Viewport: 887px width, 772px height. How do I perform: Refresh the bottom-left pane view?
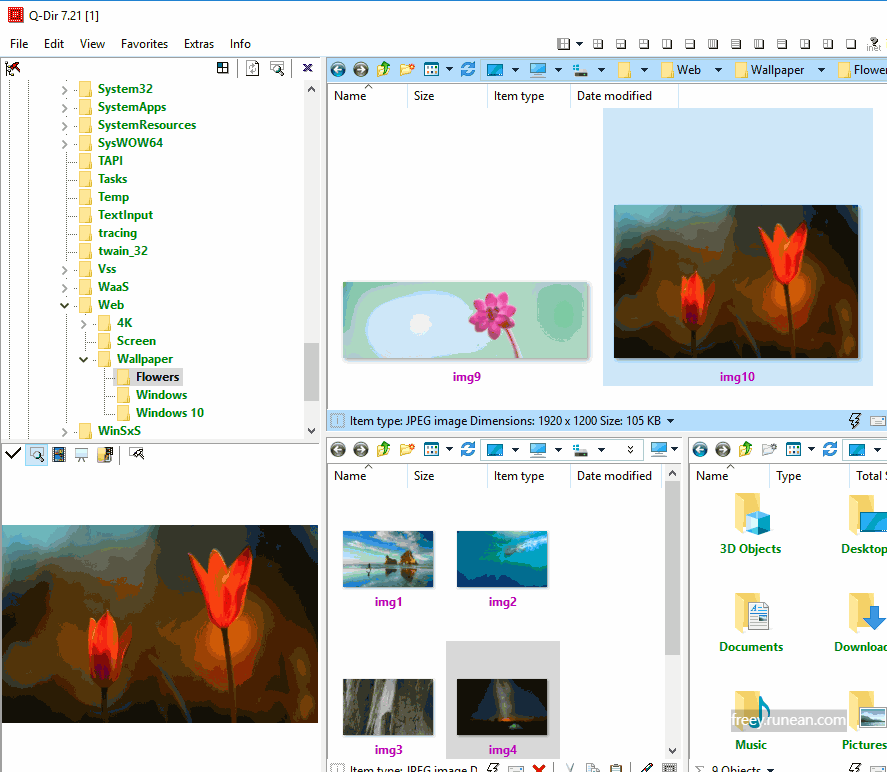(x=468, y=450)
